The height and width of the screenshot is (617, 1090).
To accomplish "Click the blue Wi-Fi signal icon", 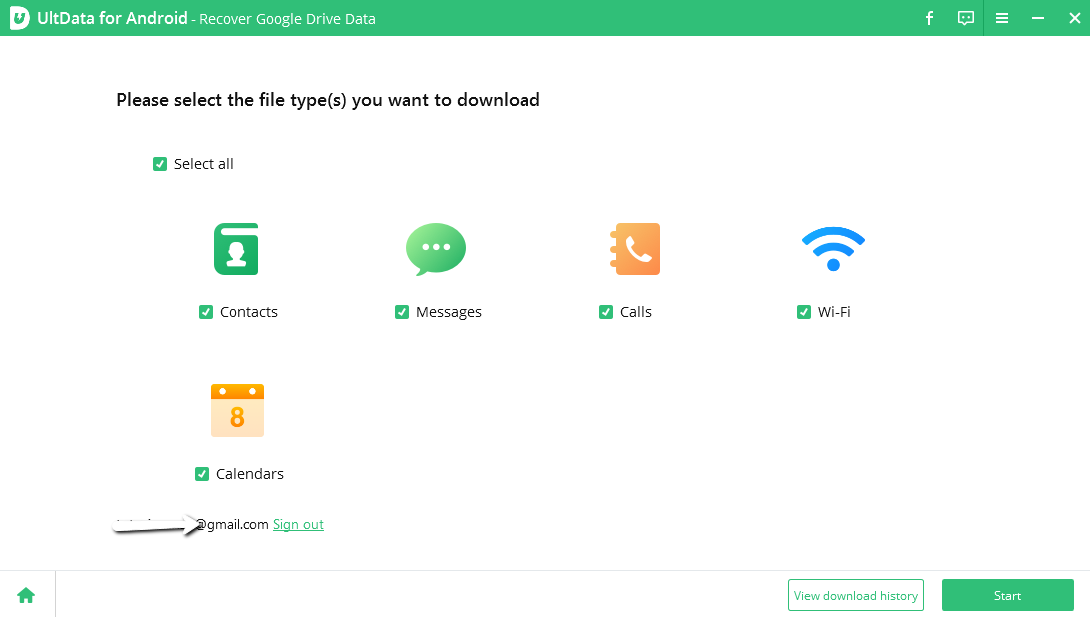I will [833, 249].
